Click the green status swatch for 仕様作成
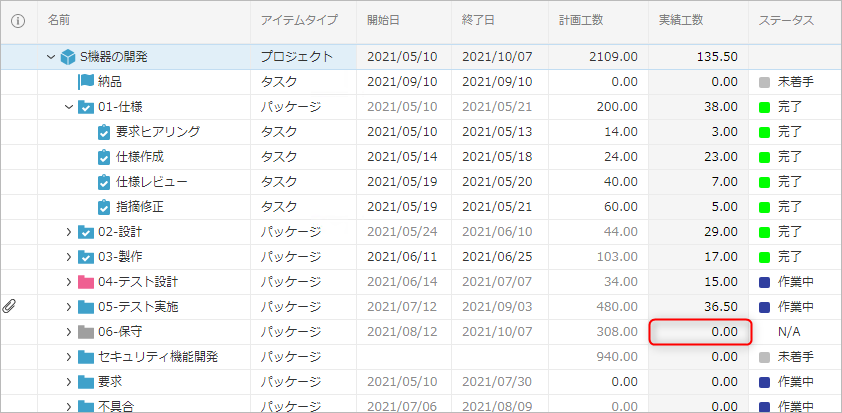This screenshot has width=842, height=413. [765, 157]
